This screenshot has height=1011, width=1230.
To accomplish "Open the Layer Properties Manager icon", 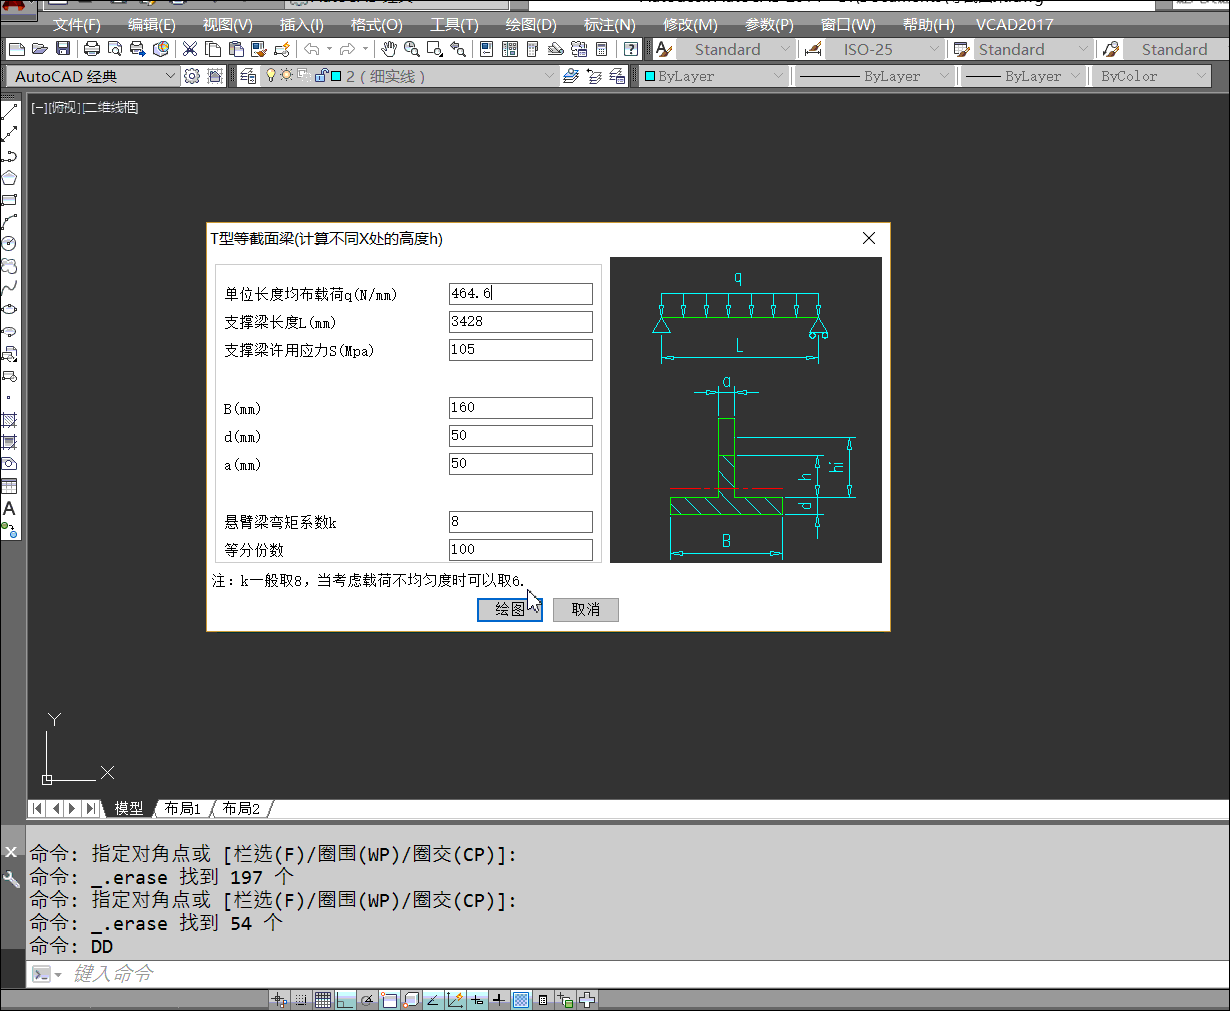I will click(x=248, y=76).
